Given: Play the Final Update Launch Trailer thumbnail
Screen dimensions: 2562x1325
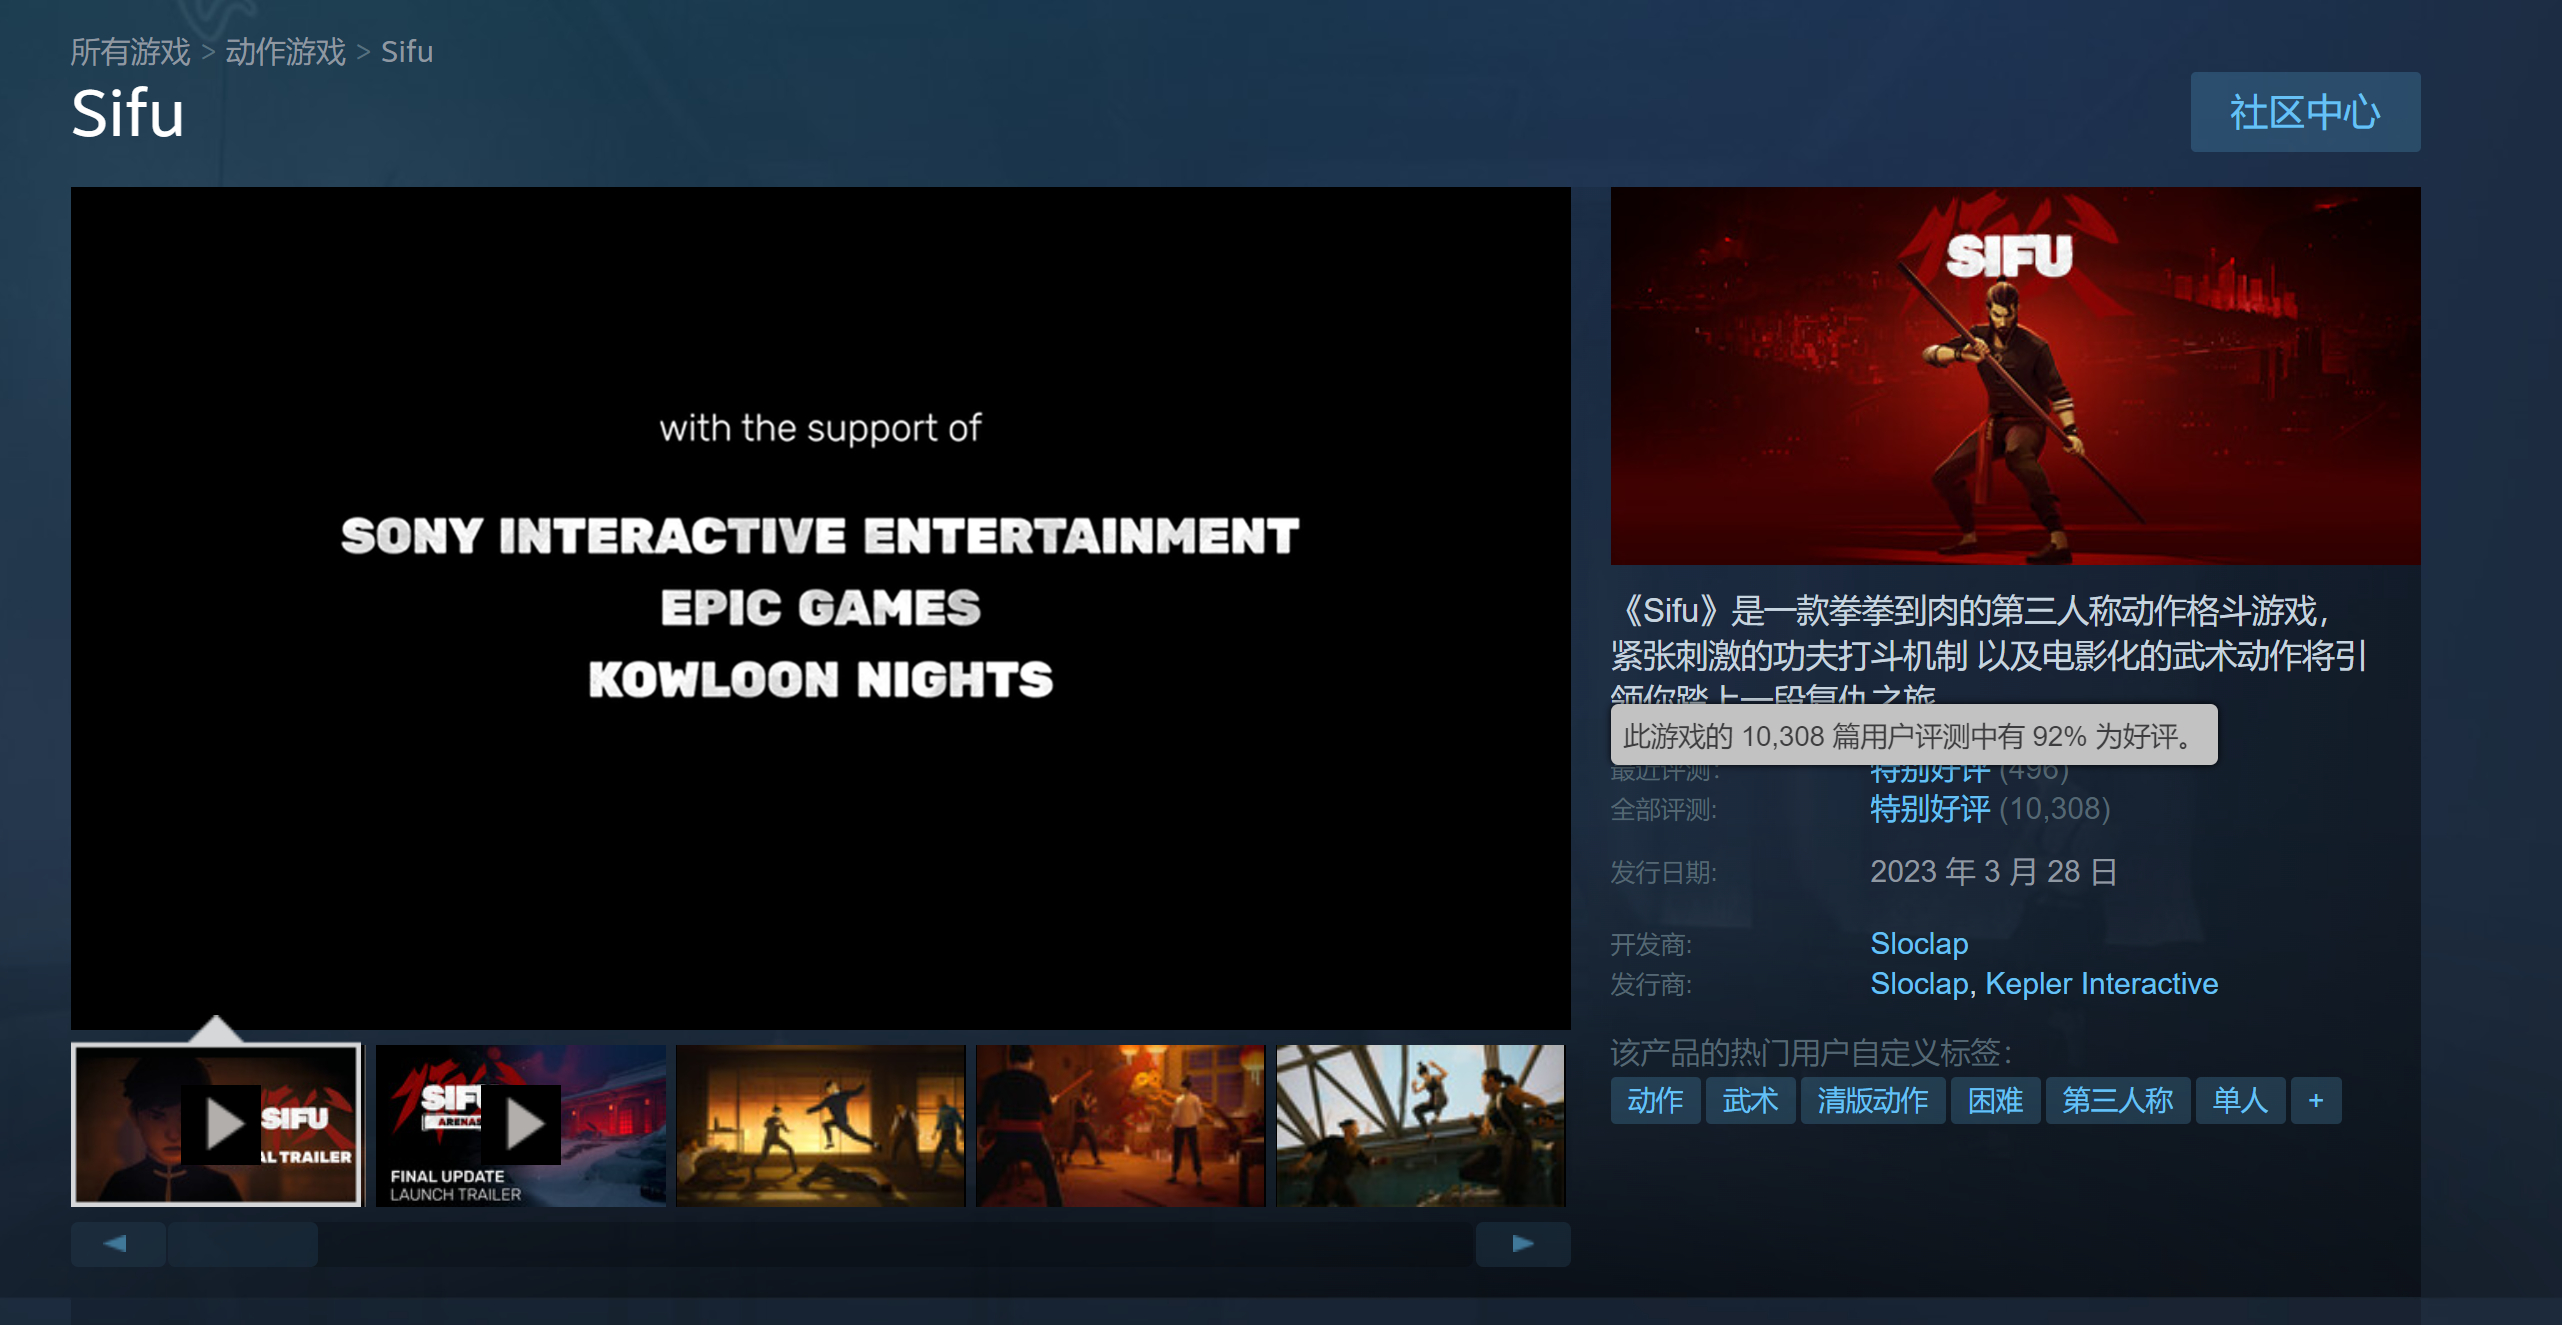Looking at the screenshot, I should pyautogui.click(x=521, y=1125).
